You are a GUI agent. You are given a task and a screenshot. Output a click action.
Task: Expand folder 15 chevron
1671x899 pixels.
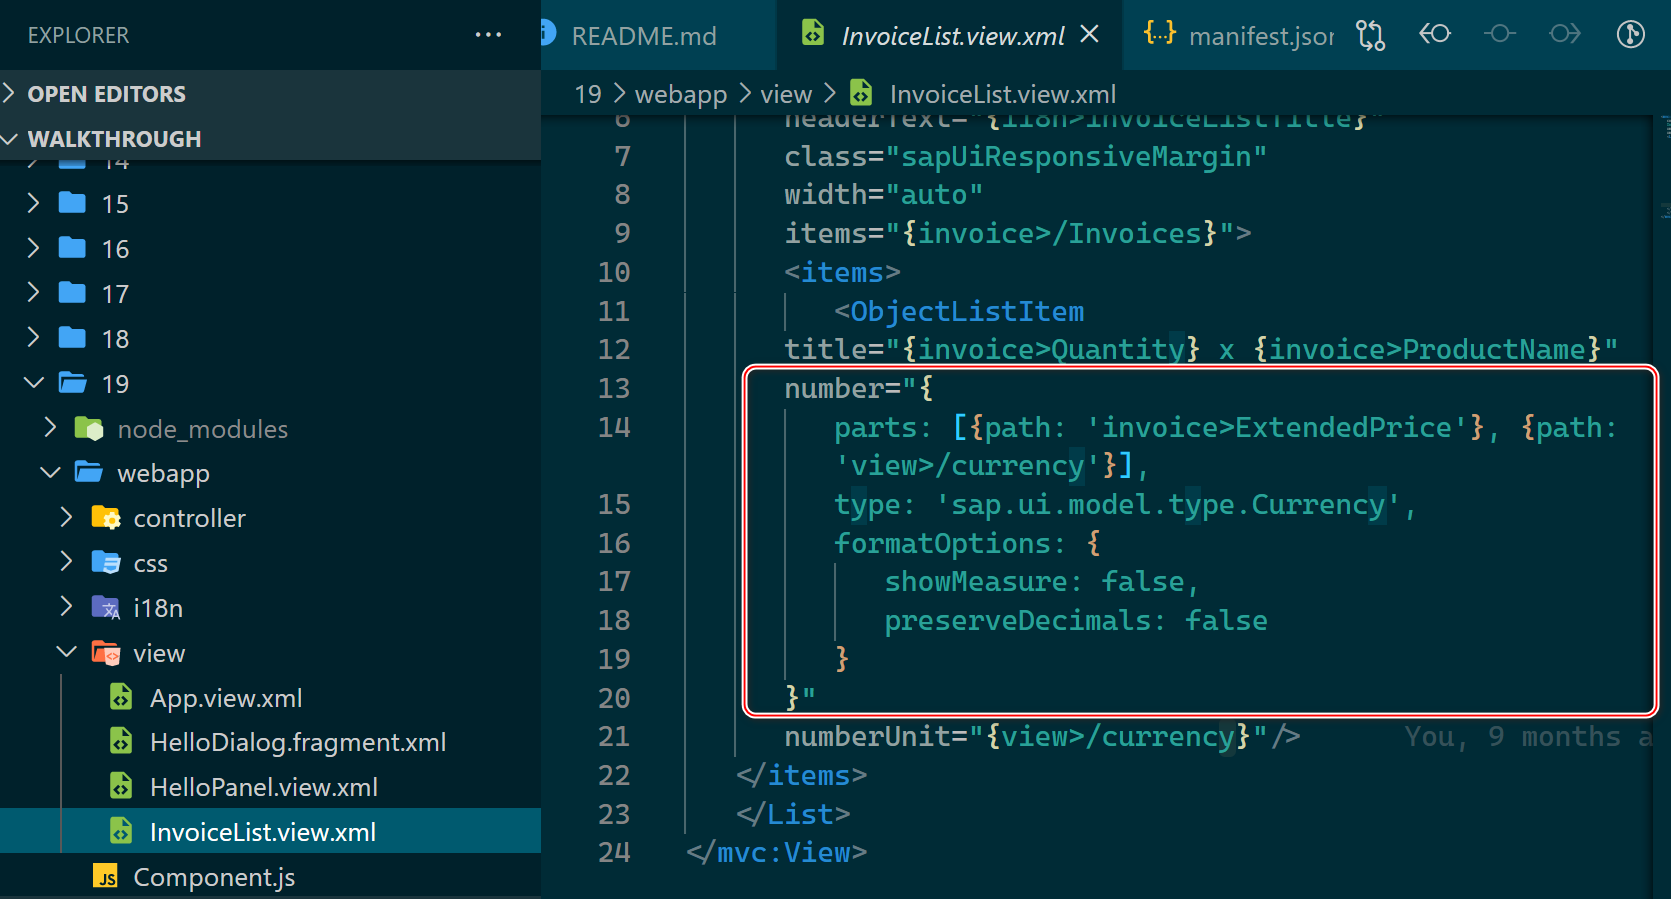click(33, 204)
